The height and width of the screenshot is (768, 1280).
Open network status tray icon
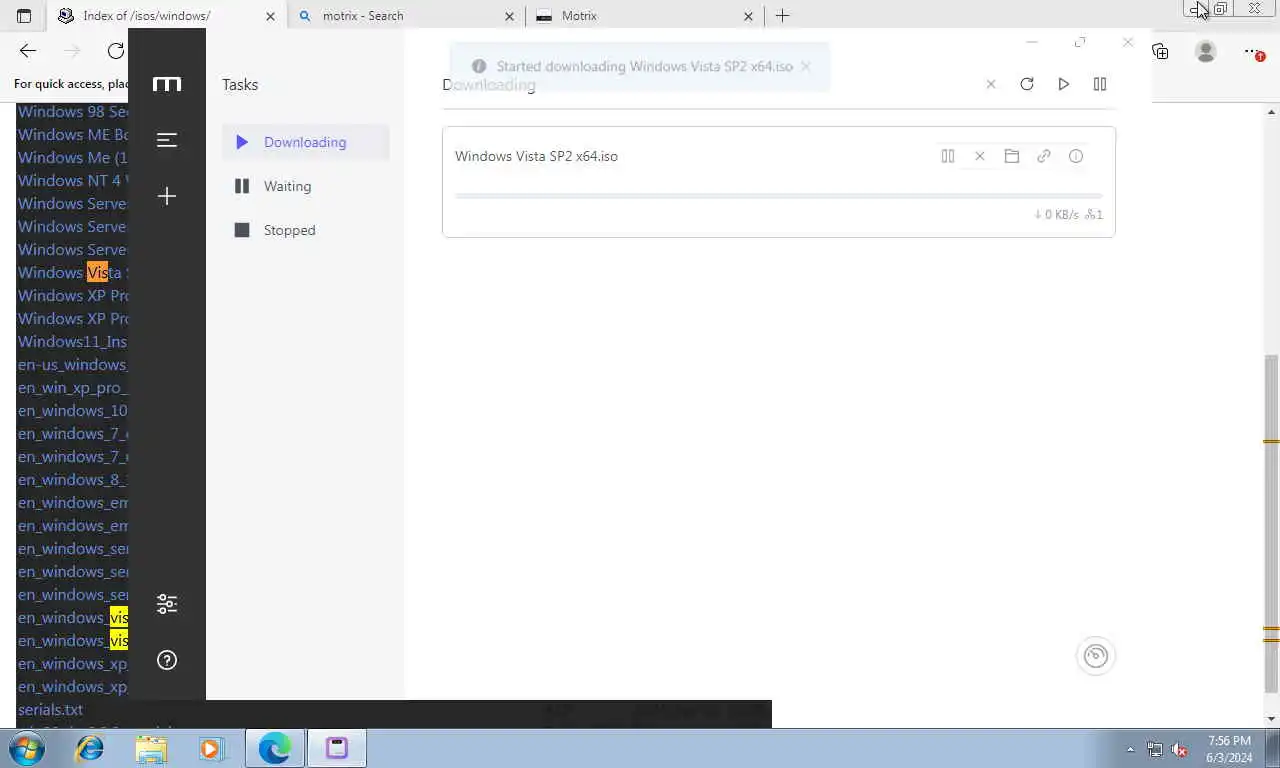coord(1155,749)
